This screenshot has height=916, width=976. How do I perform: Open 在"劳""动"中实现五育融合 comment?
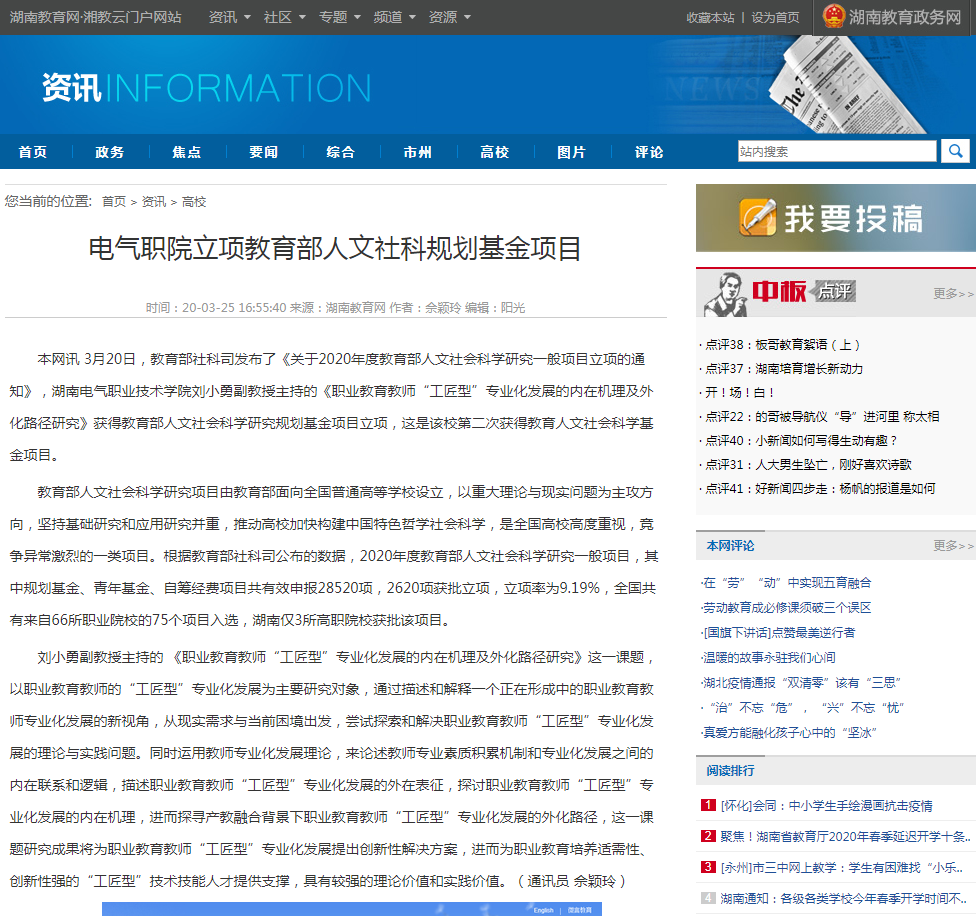[786, 583]
